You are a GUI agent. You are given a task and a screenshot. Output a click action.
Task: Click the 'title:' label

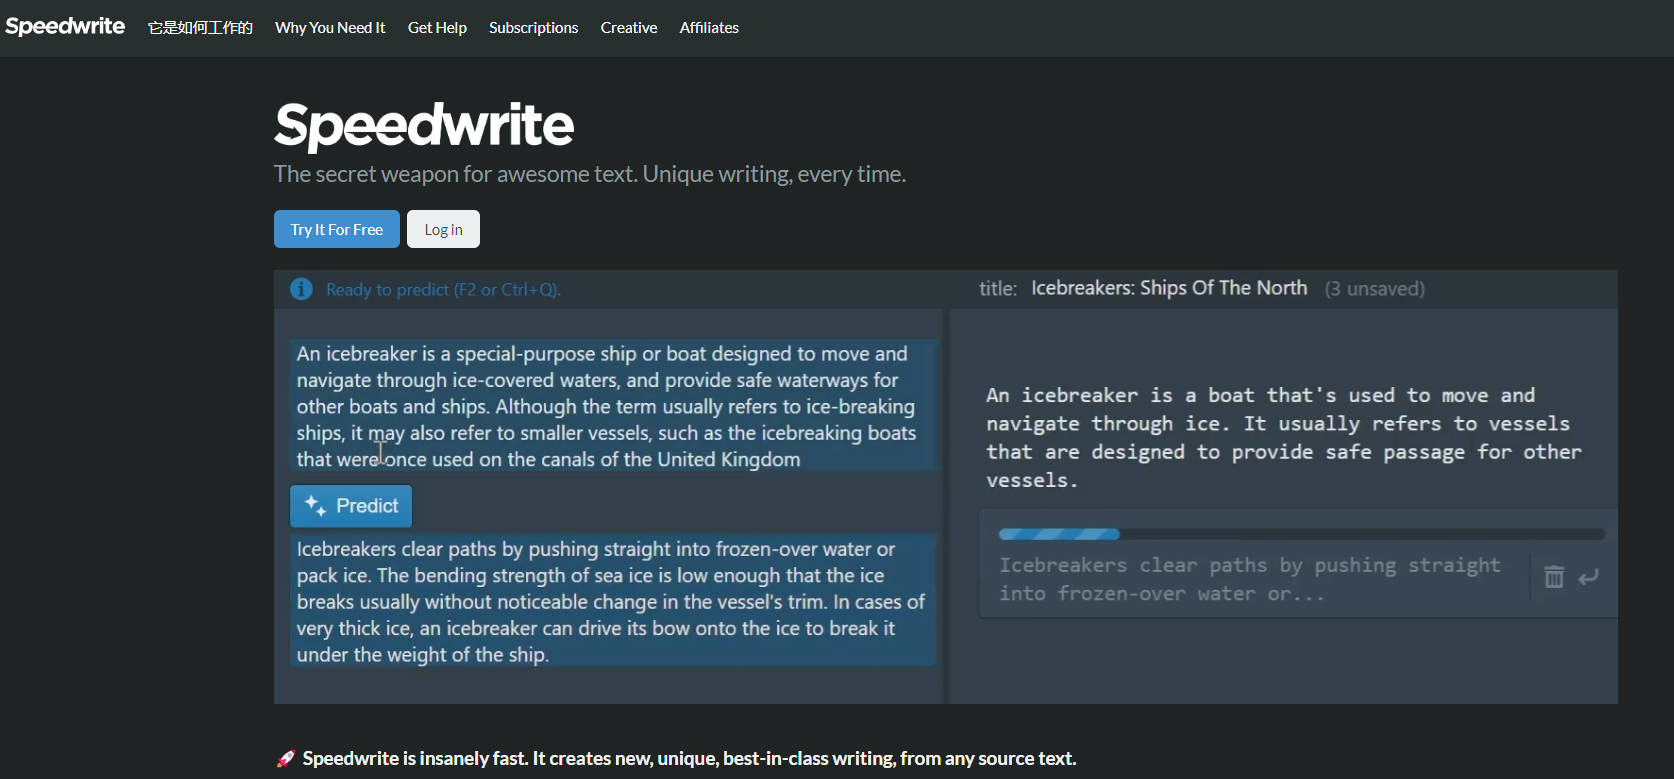998,289
